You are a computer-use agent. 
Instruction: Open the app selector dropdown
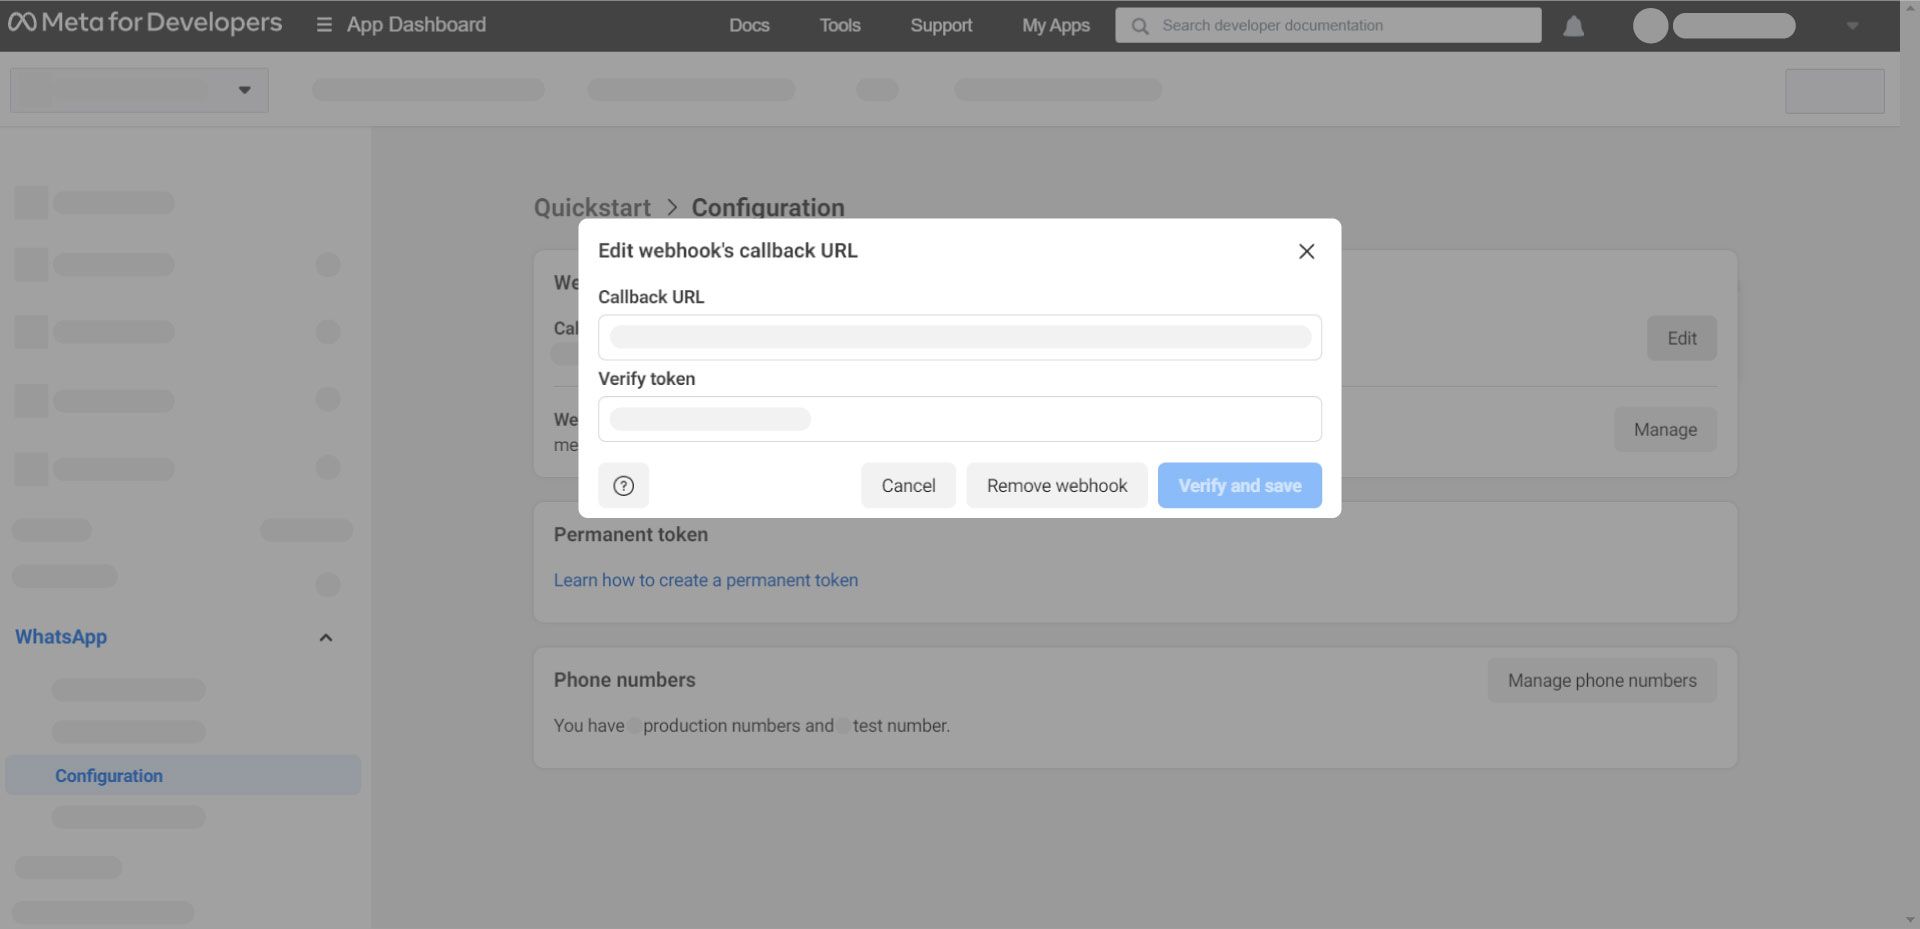click(139, 90)
